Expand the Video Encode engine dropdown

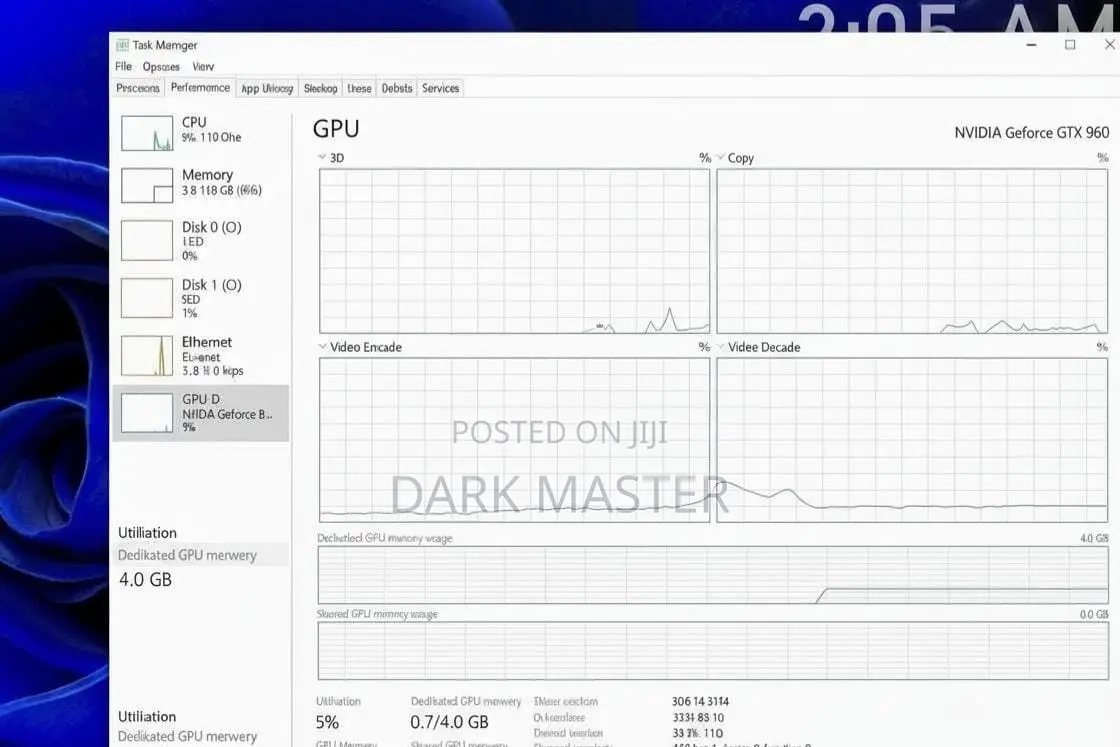322,346
